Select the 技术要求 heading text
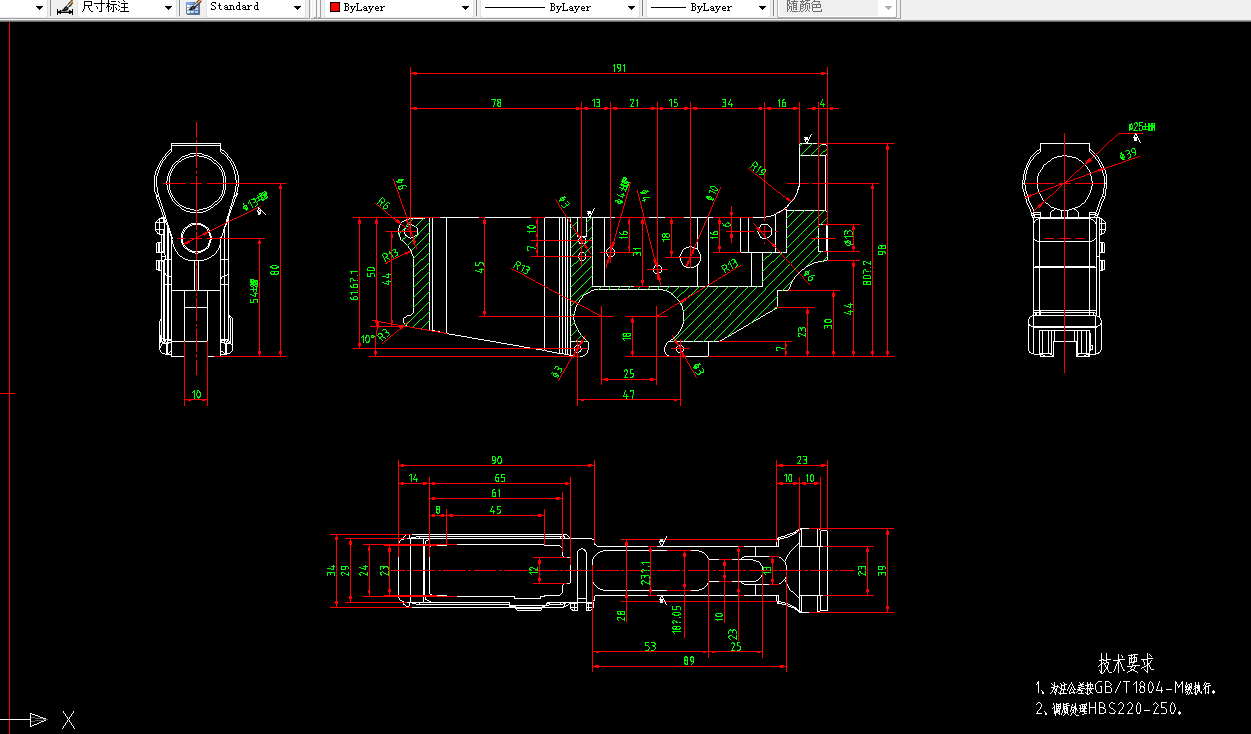Image resolution: width=1251 pixels, height=734 pixels. (1126, 664)
